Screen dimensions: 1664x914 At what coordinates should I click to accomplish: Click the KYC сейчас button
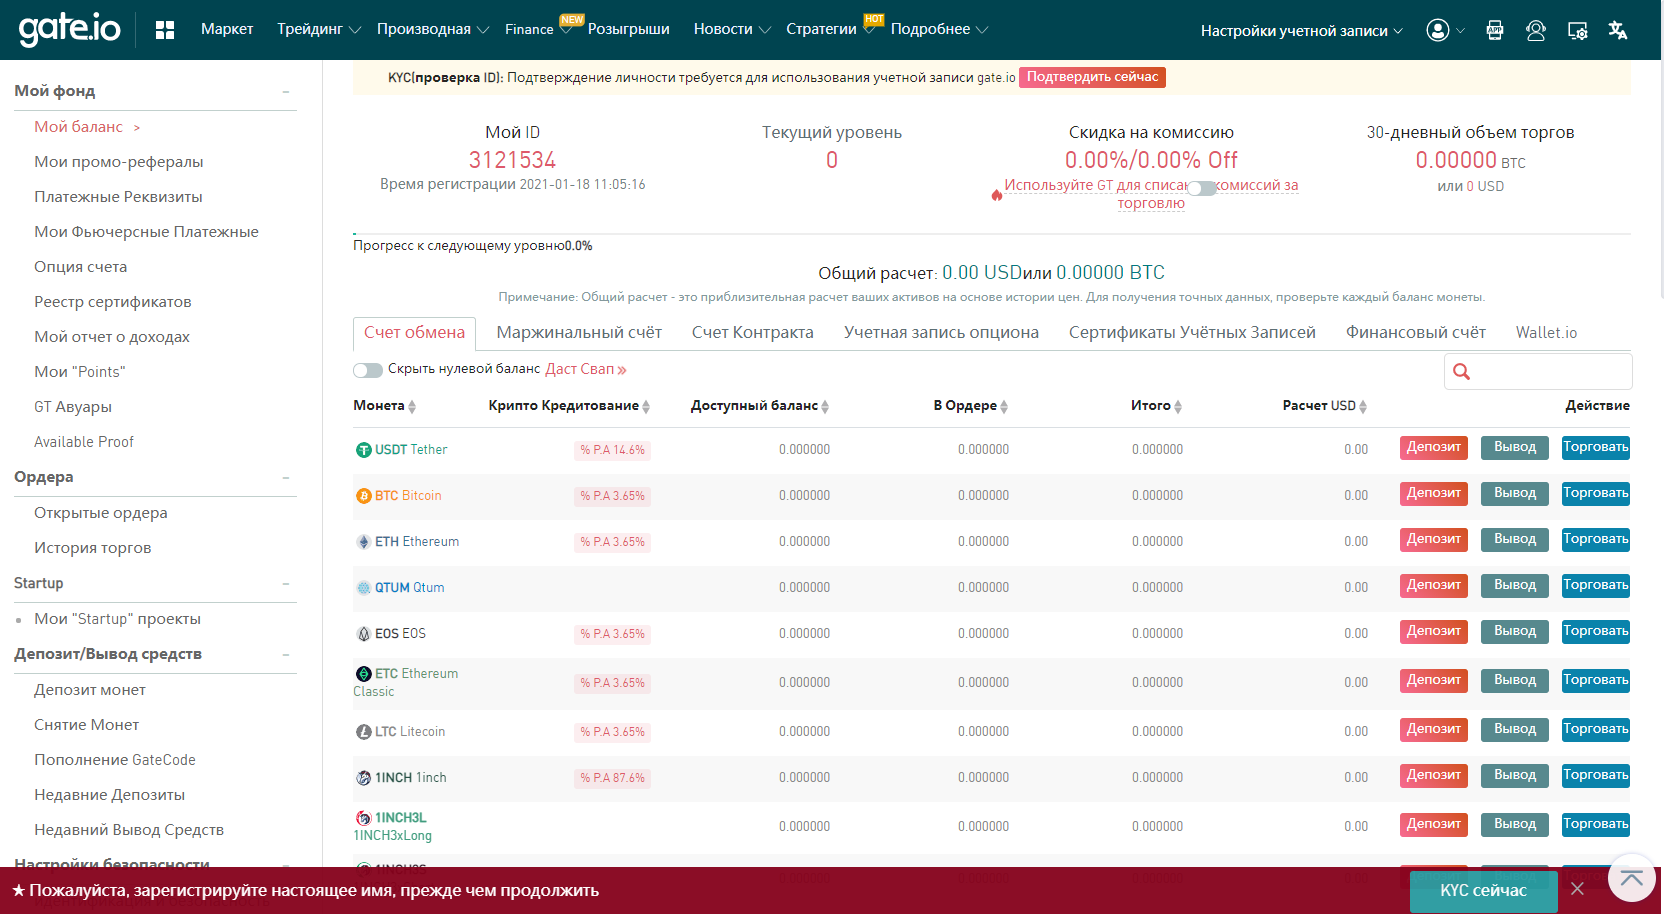coord(1483,891)
